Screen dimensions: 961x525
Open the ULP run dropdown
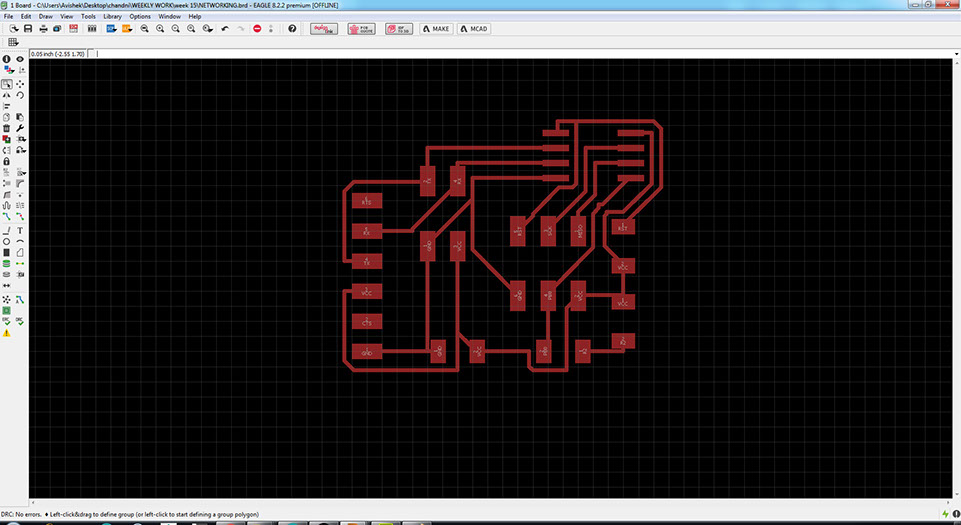[127, 29]
